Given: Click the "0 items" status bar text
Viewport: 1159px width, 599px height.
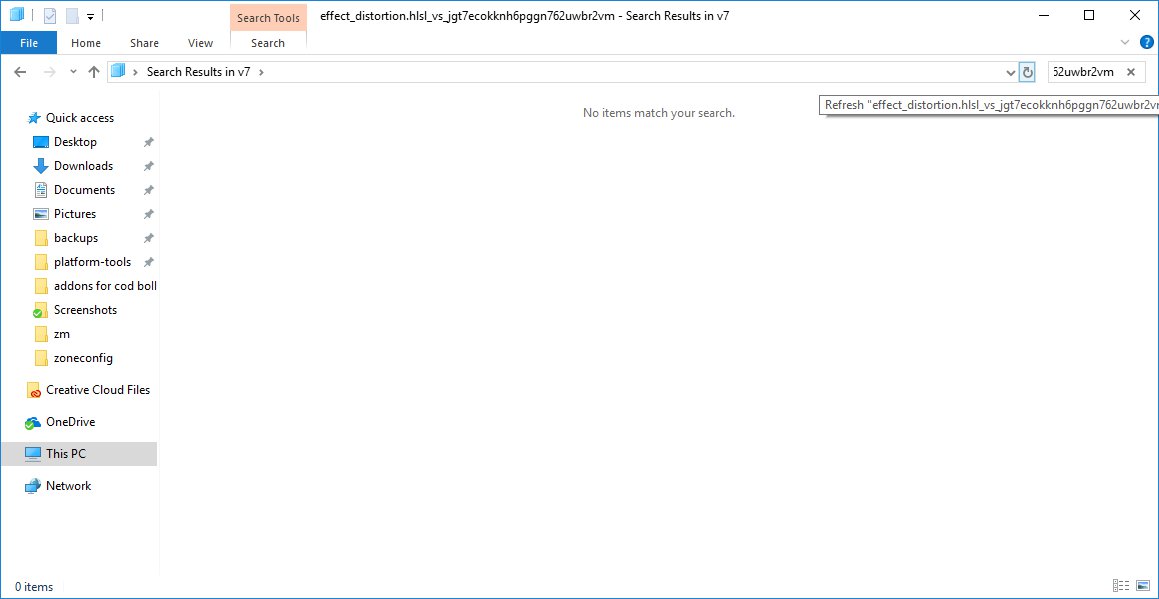Looking at the screenshot, I should point(34,586).
